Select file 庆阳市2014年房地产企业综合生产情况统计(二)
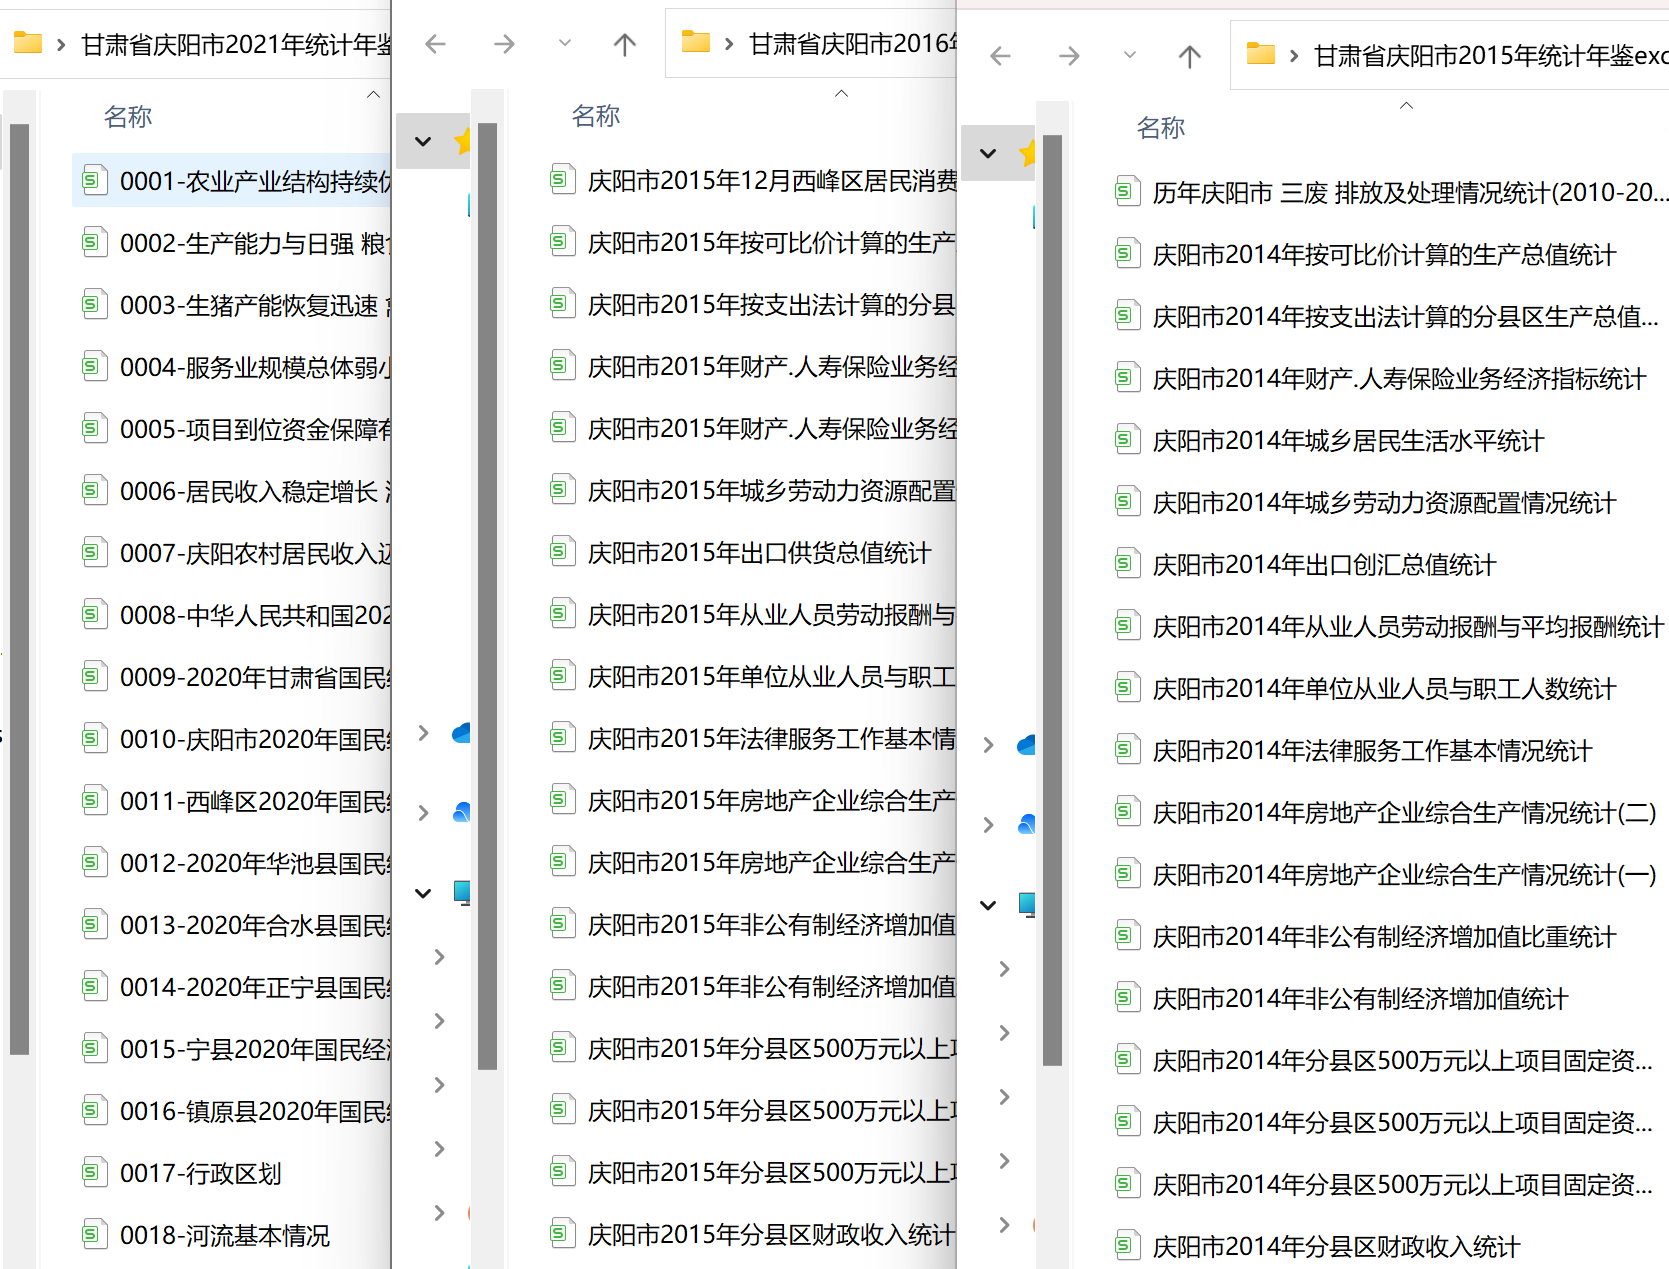 click(1405, 813)
